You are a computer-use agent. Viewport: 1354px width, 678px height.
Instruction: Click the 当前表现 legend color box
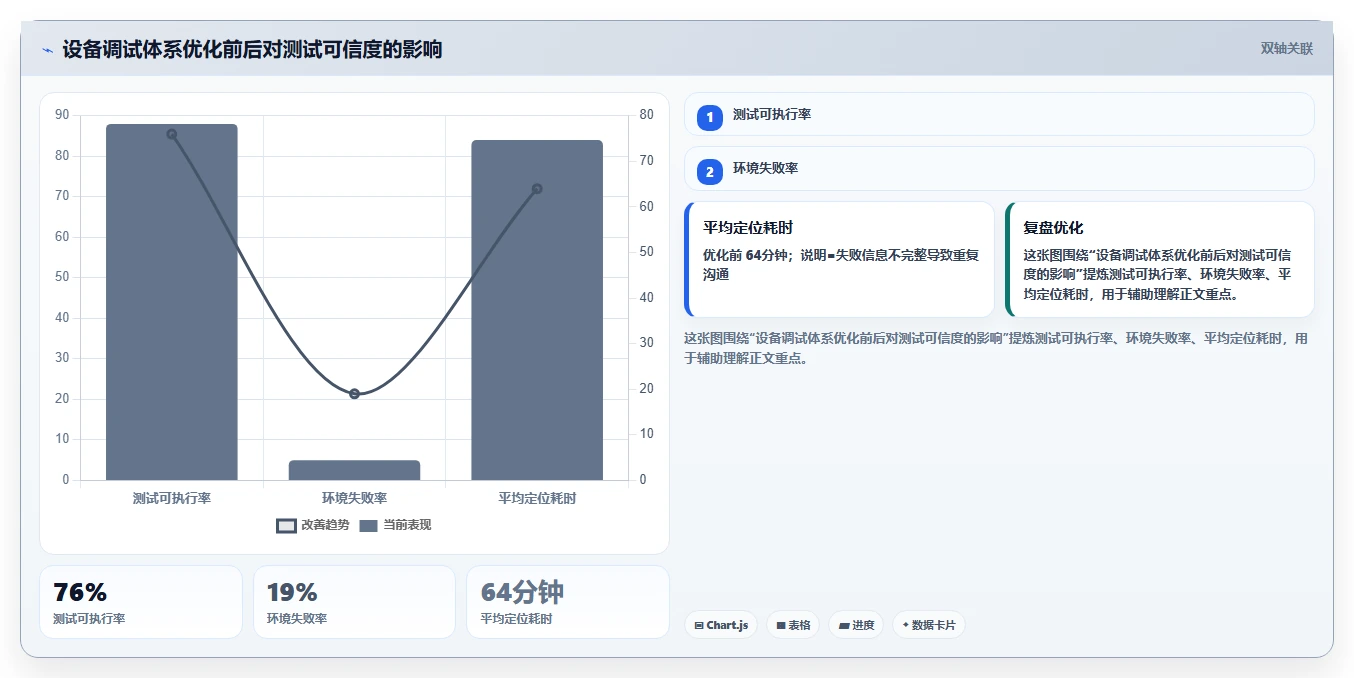(x=368, y=526)
